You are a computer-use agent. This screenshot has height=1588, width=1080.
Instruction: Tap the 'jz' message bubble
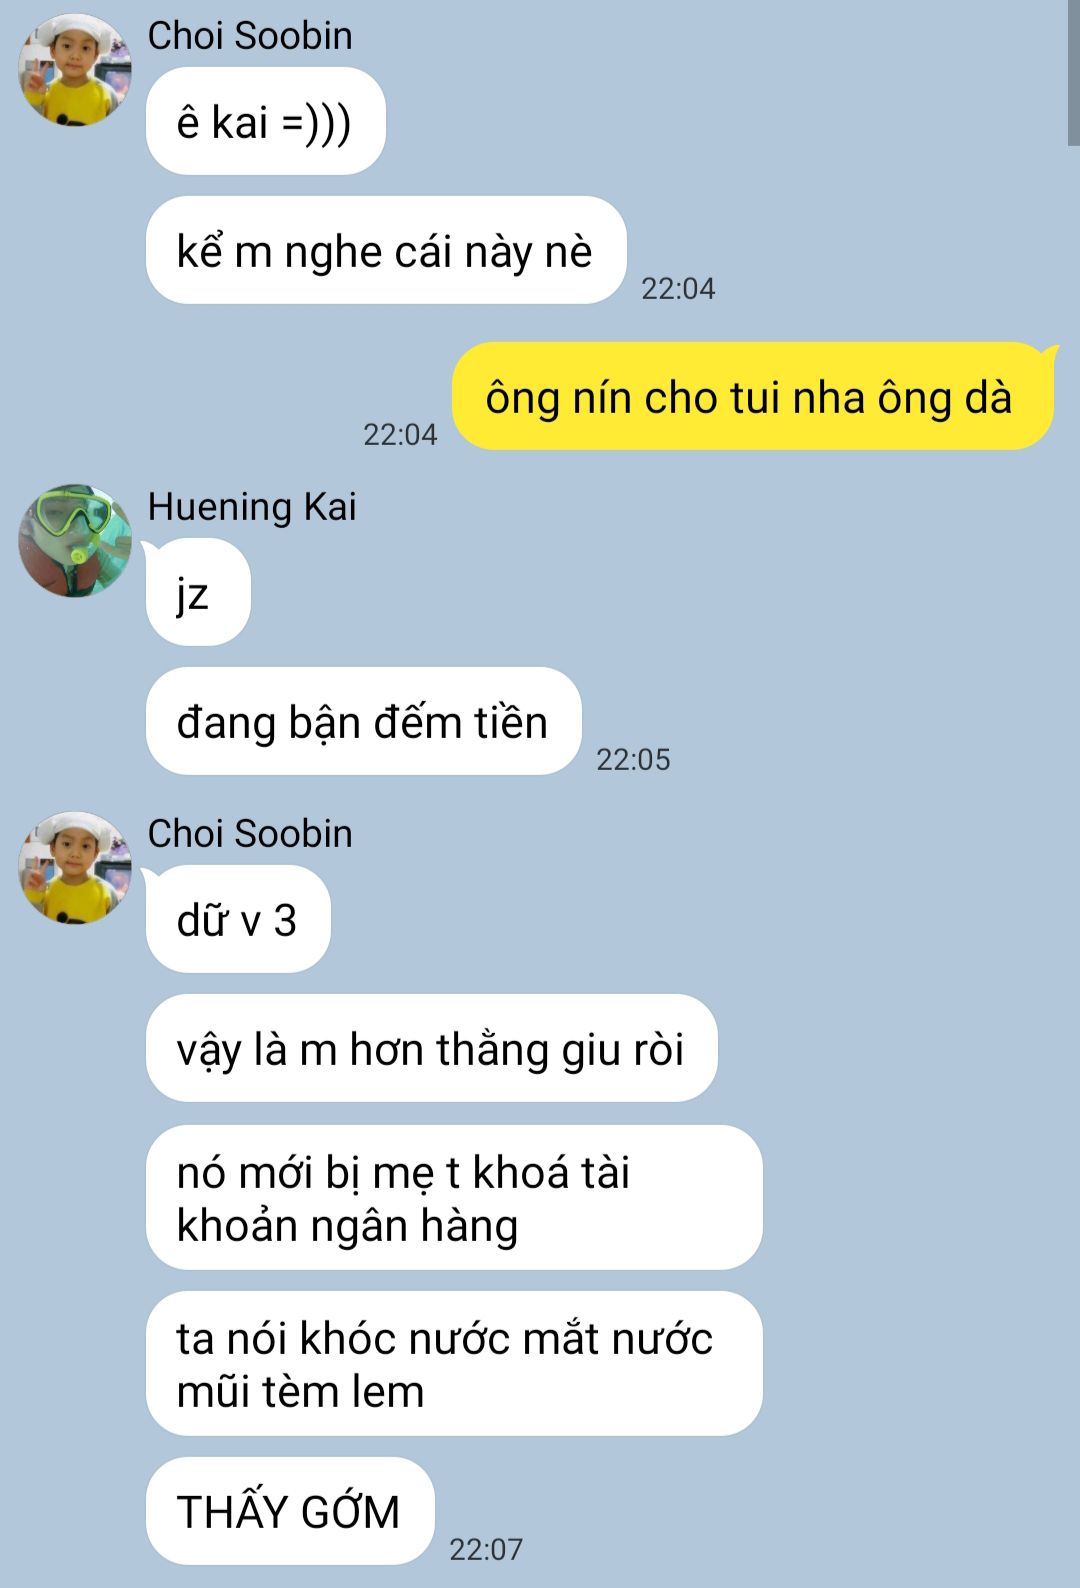pyautogui.click(x=198, y=592)
